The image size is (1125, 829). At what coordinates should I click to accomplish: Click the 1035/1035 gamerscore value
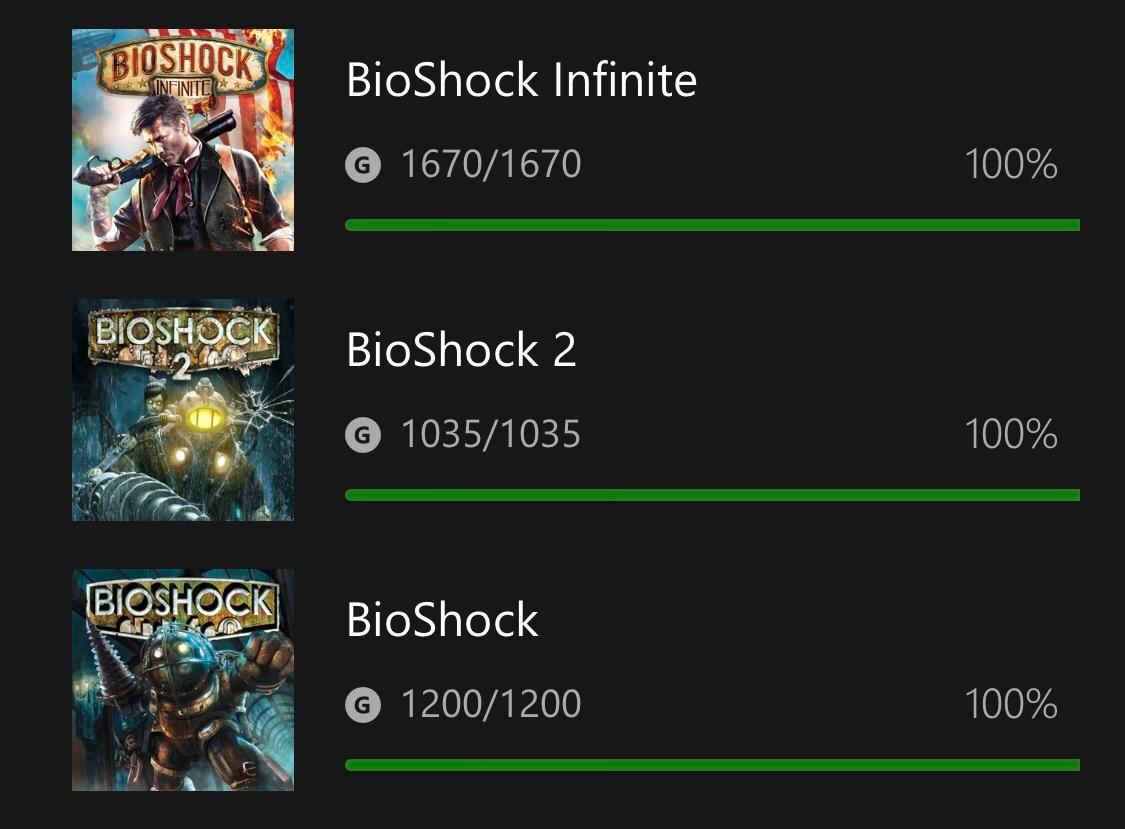coord(491,435)
